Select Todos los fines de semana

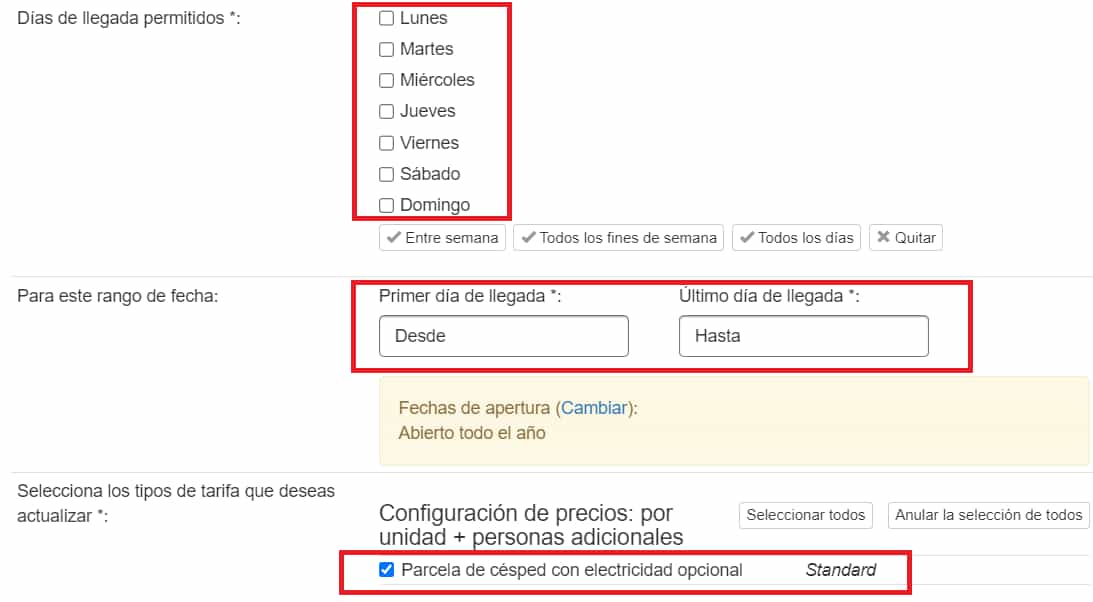(x=619, y=238)
